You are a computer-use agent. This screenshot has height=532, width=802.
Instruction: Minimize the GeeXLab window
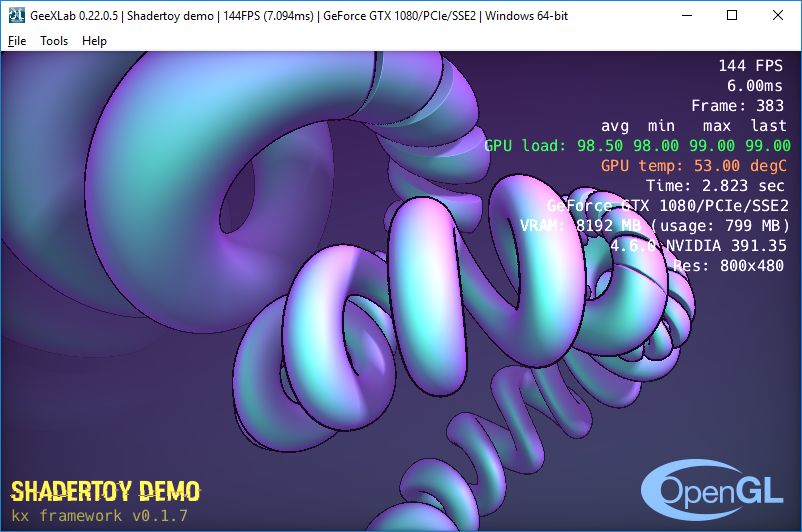(x=687, y=15)
